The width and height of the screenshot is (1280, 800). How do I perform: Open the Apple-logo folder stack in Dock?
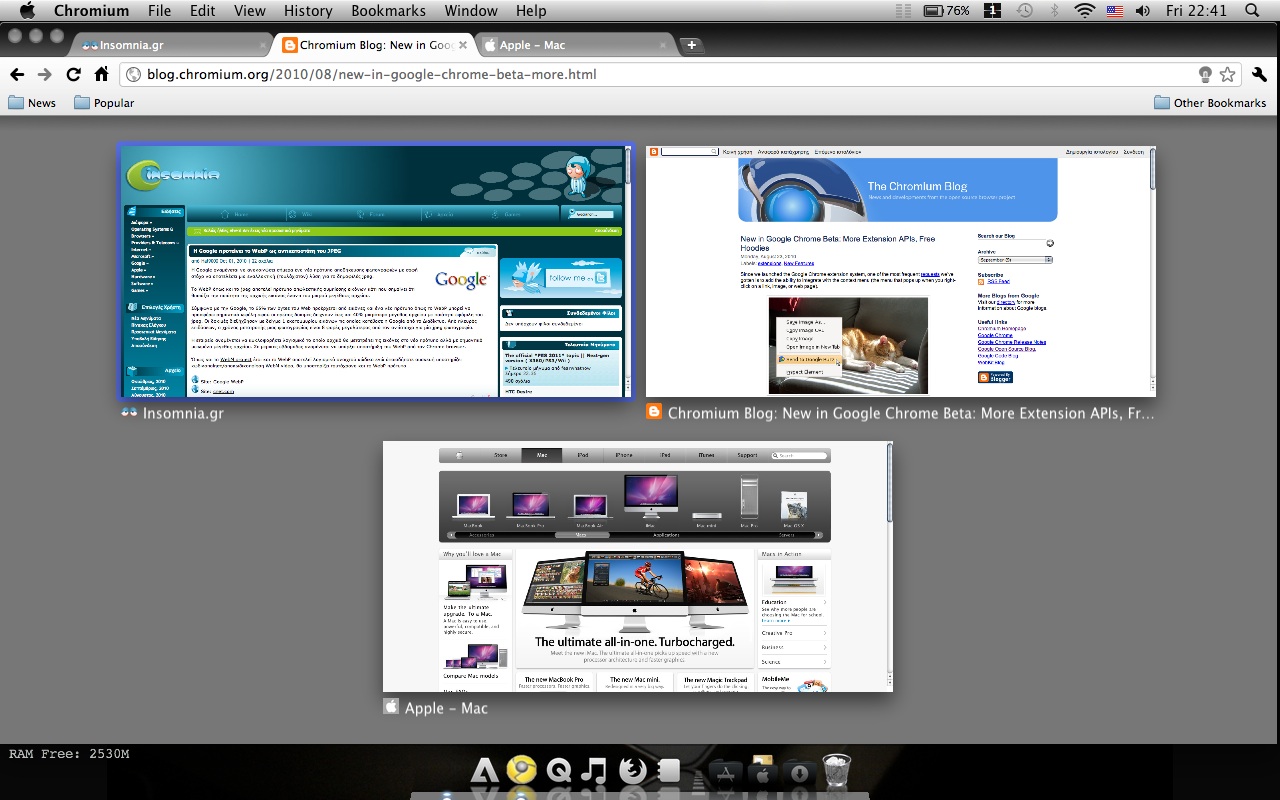[x=762, y=769]
